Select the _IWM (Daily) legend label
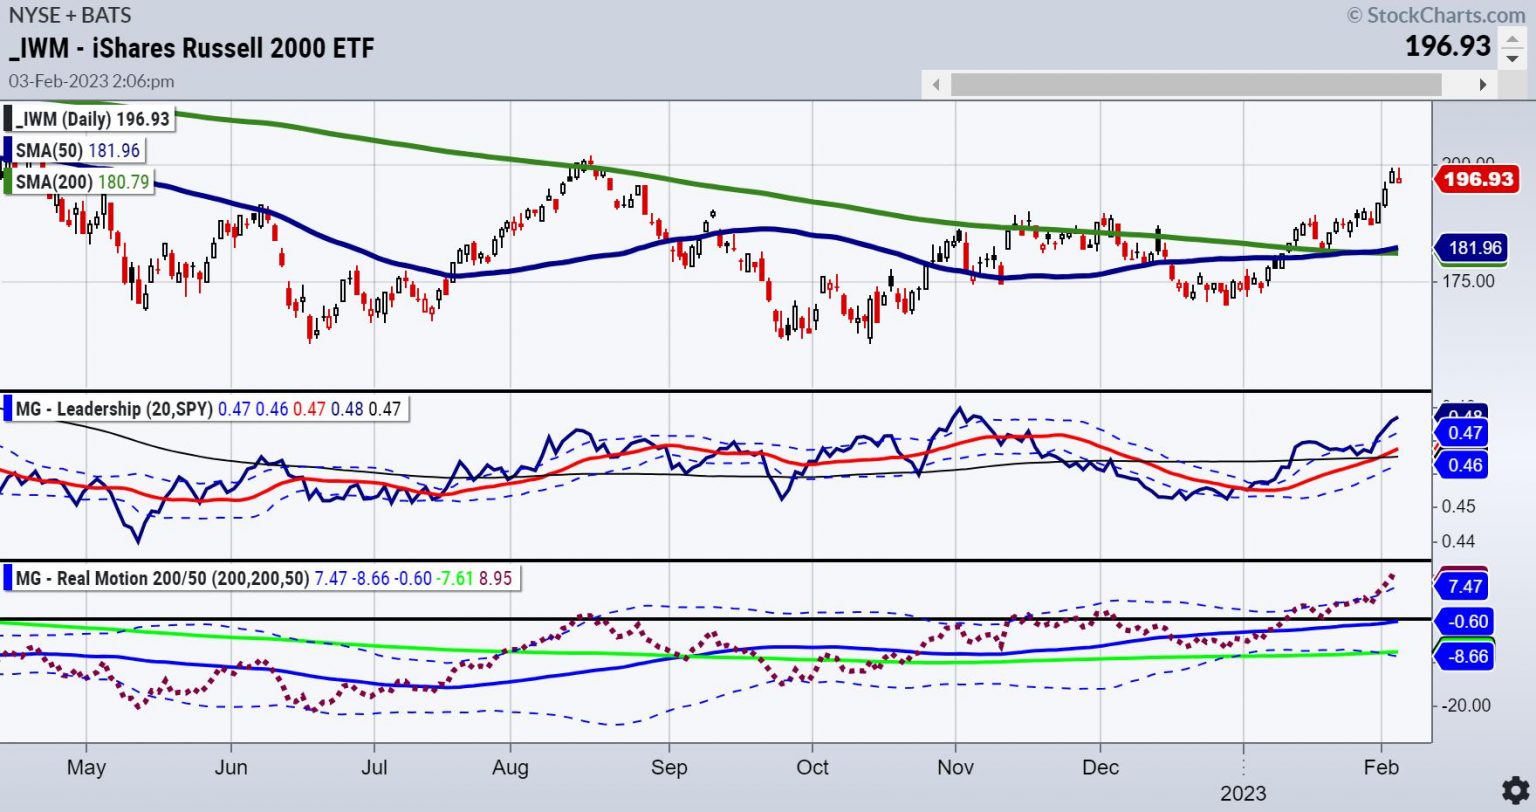This screenshot has height=812, width=1536. pos(93,119)
